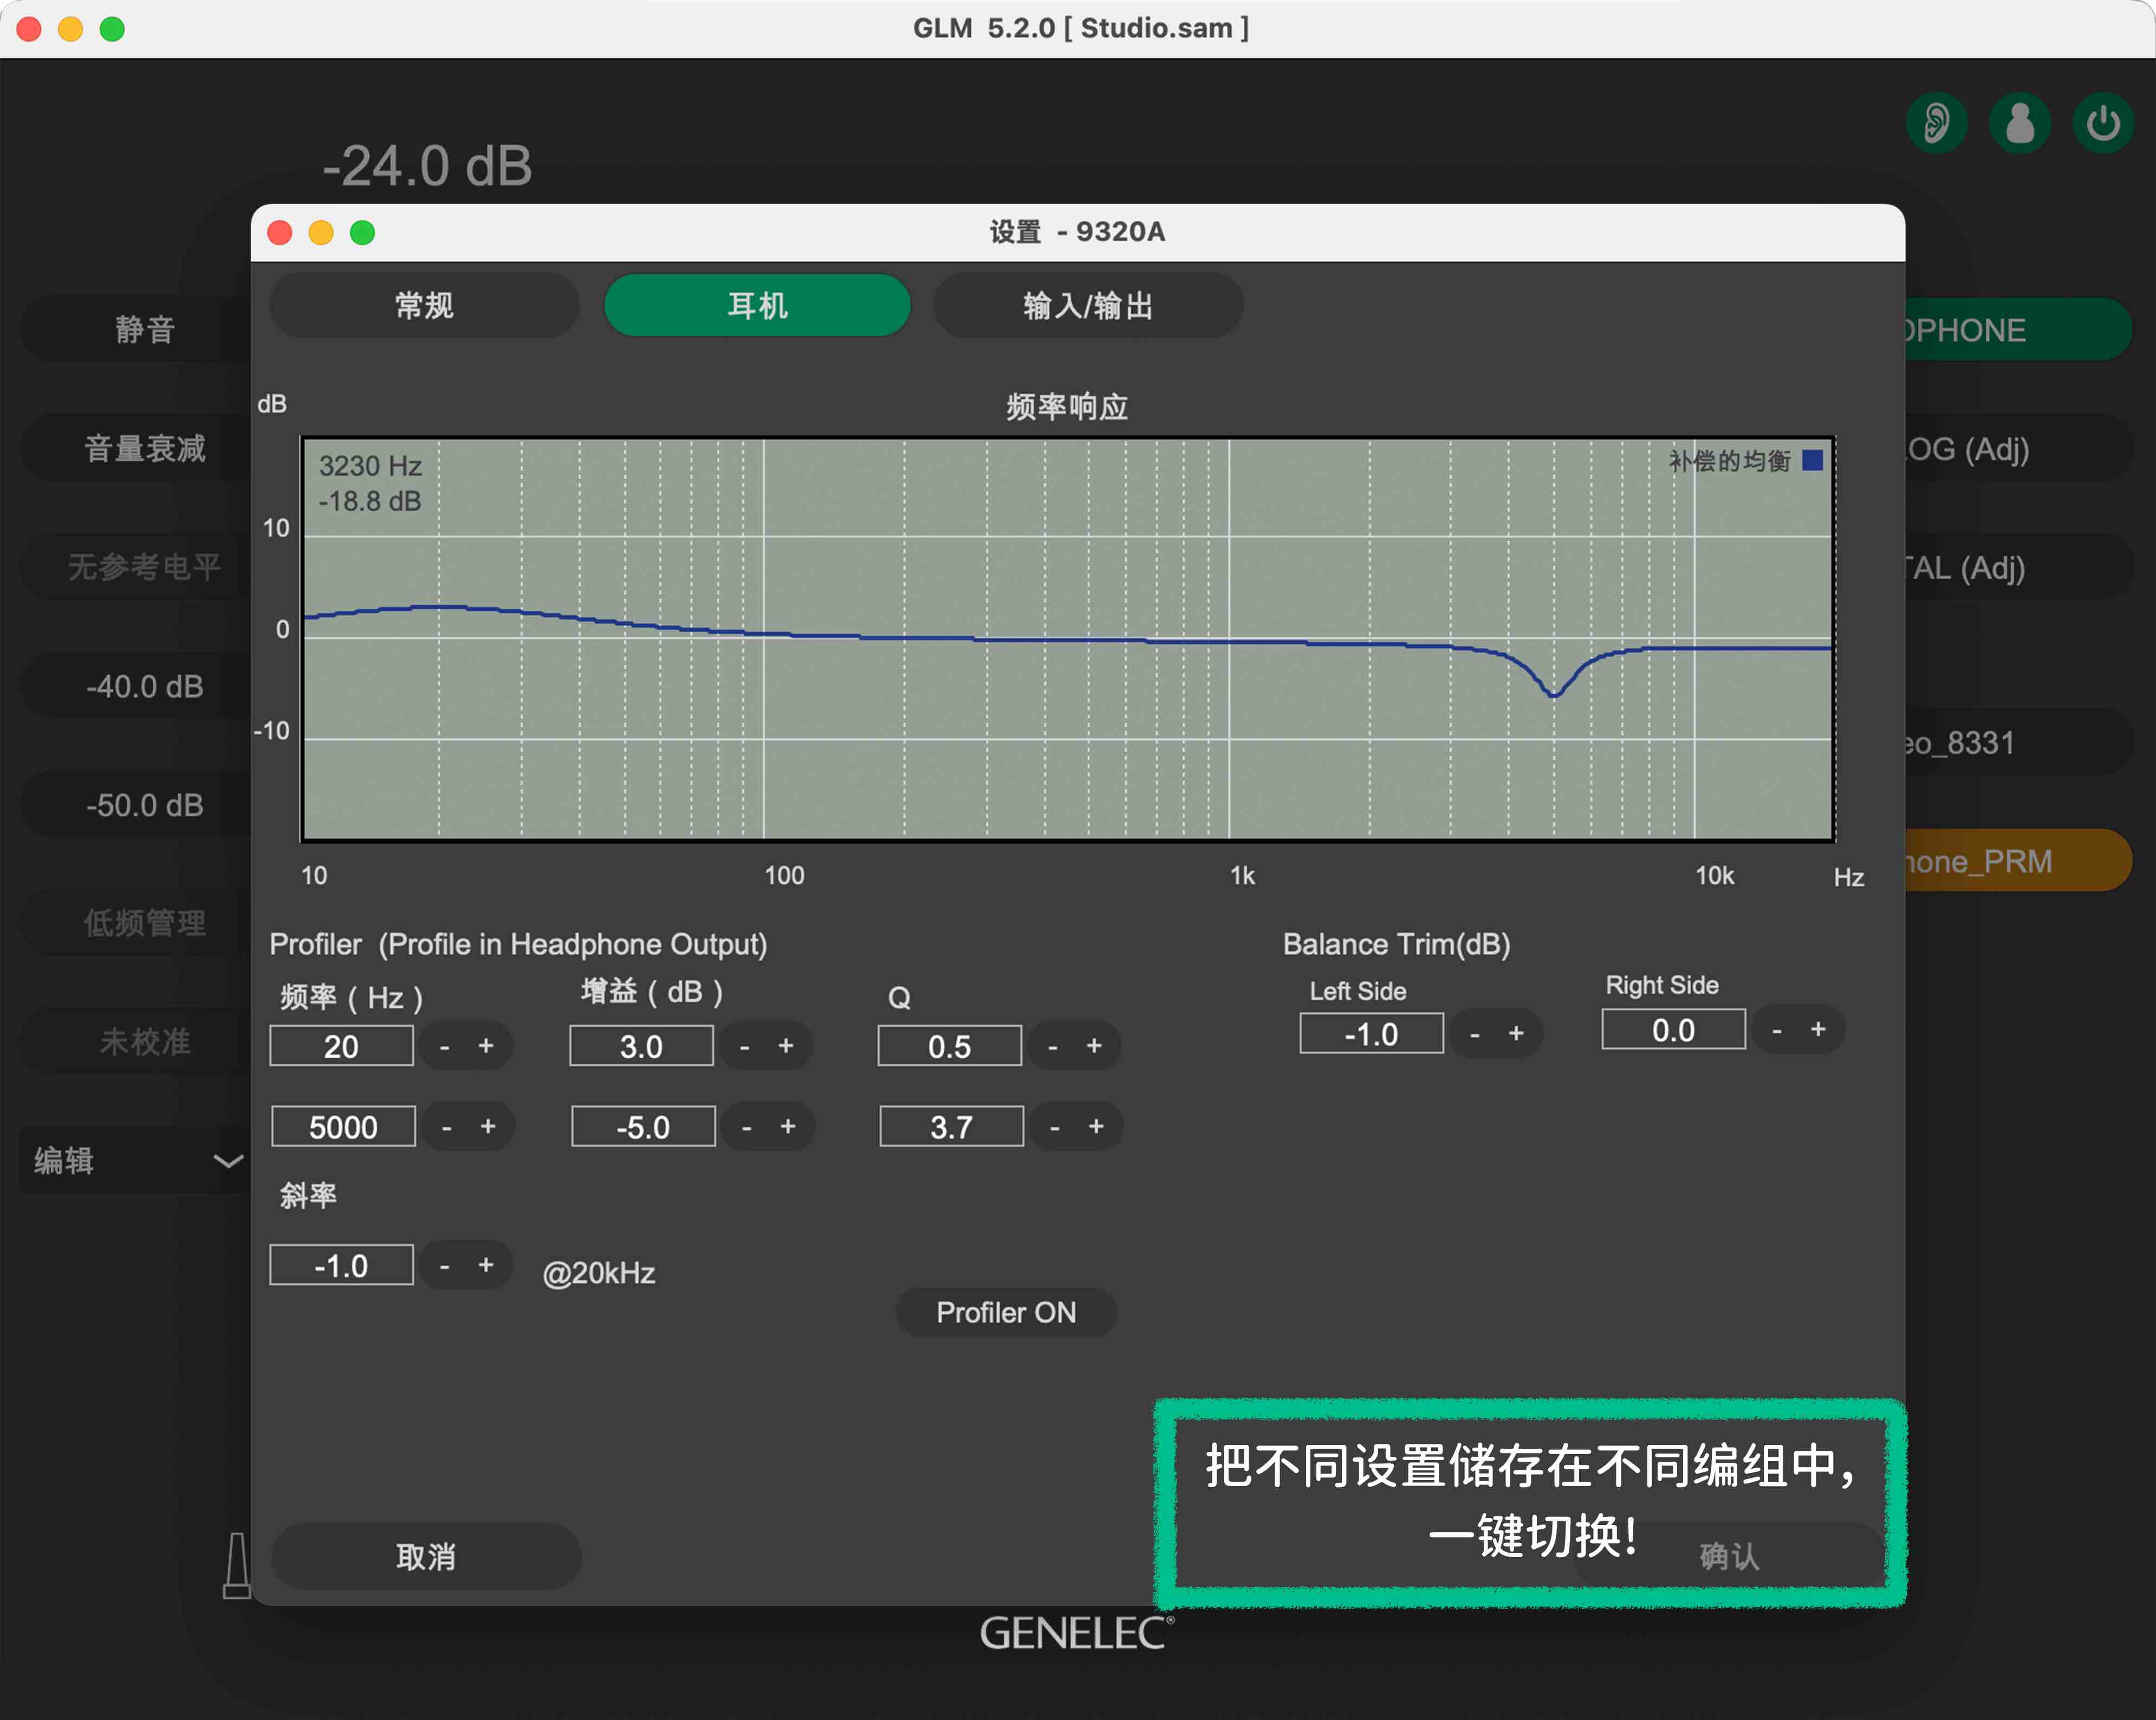Click the 0.5 Q input field
Viewport: 2156px width, 1720px height.
pos(949,1046)
